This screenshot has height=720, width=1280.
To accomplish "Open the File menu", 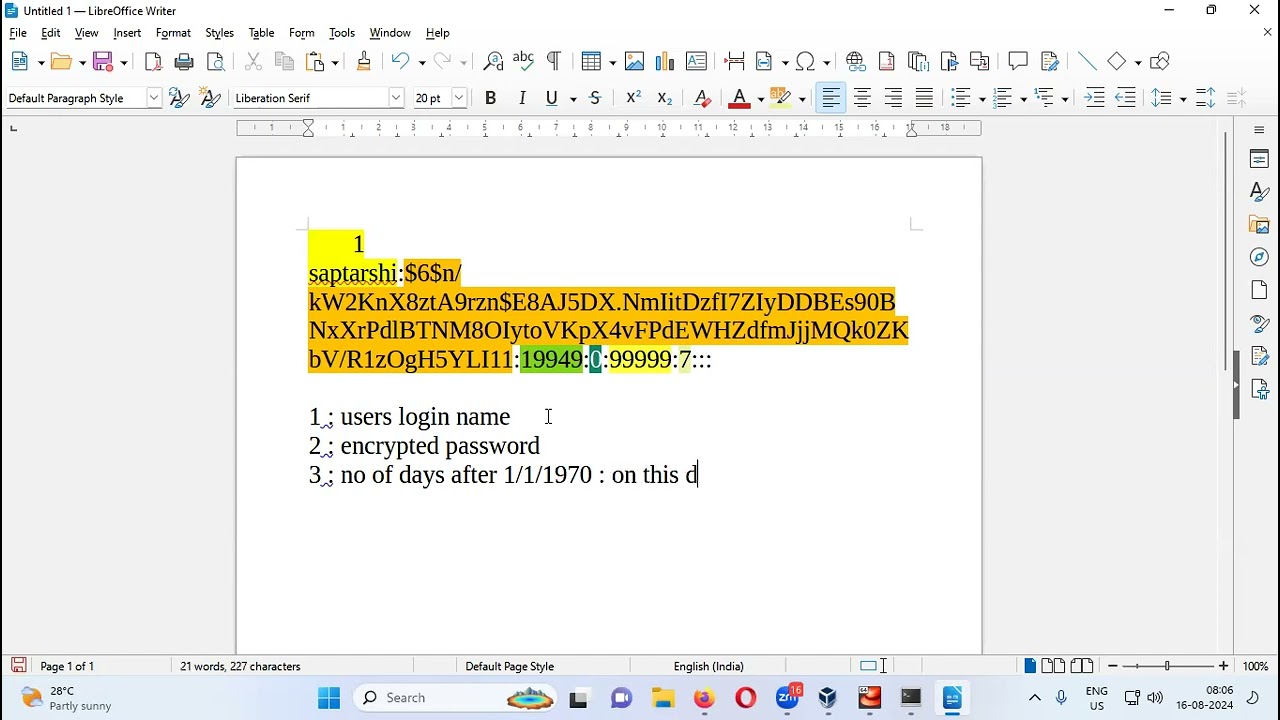I will click(18, 33).
